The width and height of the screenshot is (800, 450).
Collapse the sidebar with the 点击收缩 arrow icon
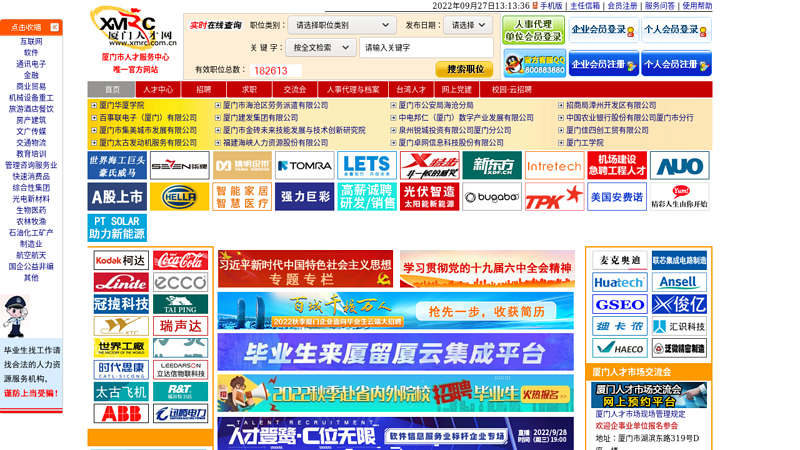[x=55, y=27]
